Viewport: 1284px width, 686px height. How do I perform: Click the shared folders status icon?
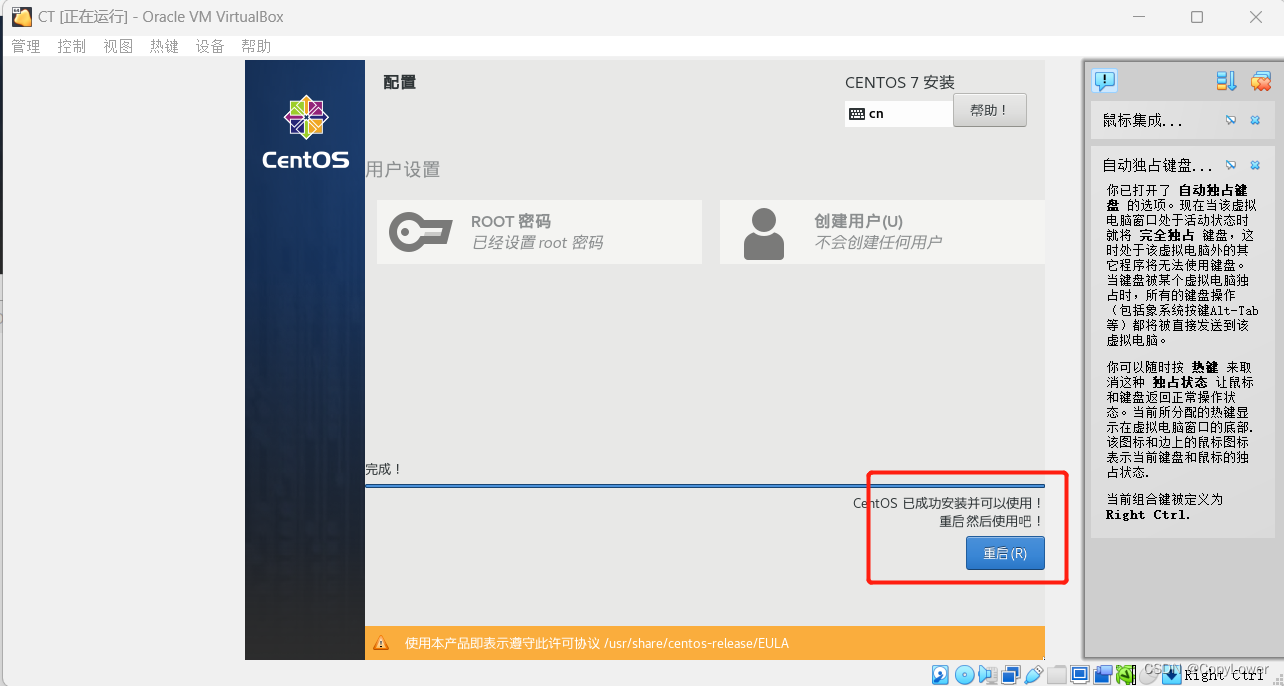pos(1056,674)
